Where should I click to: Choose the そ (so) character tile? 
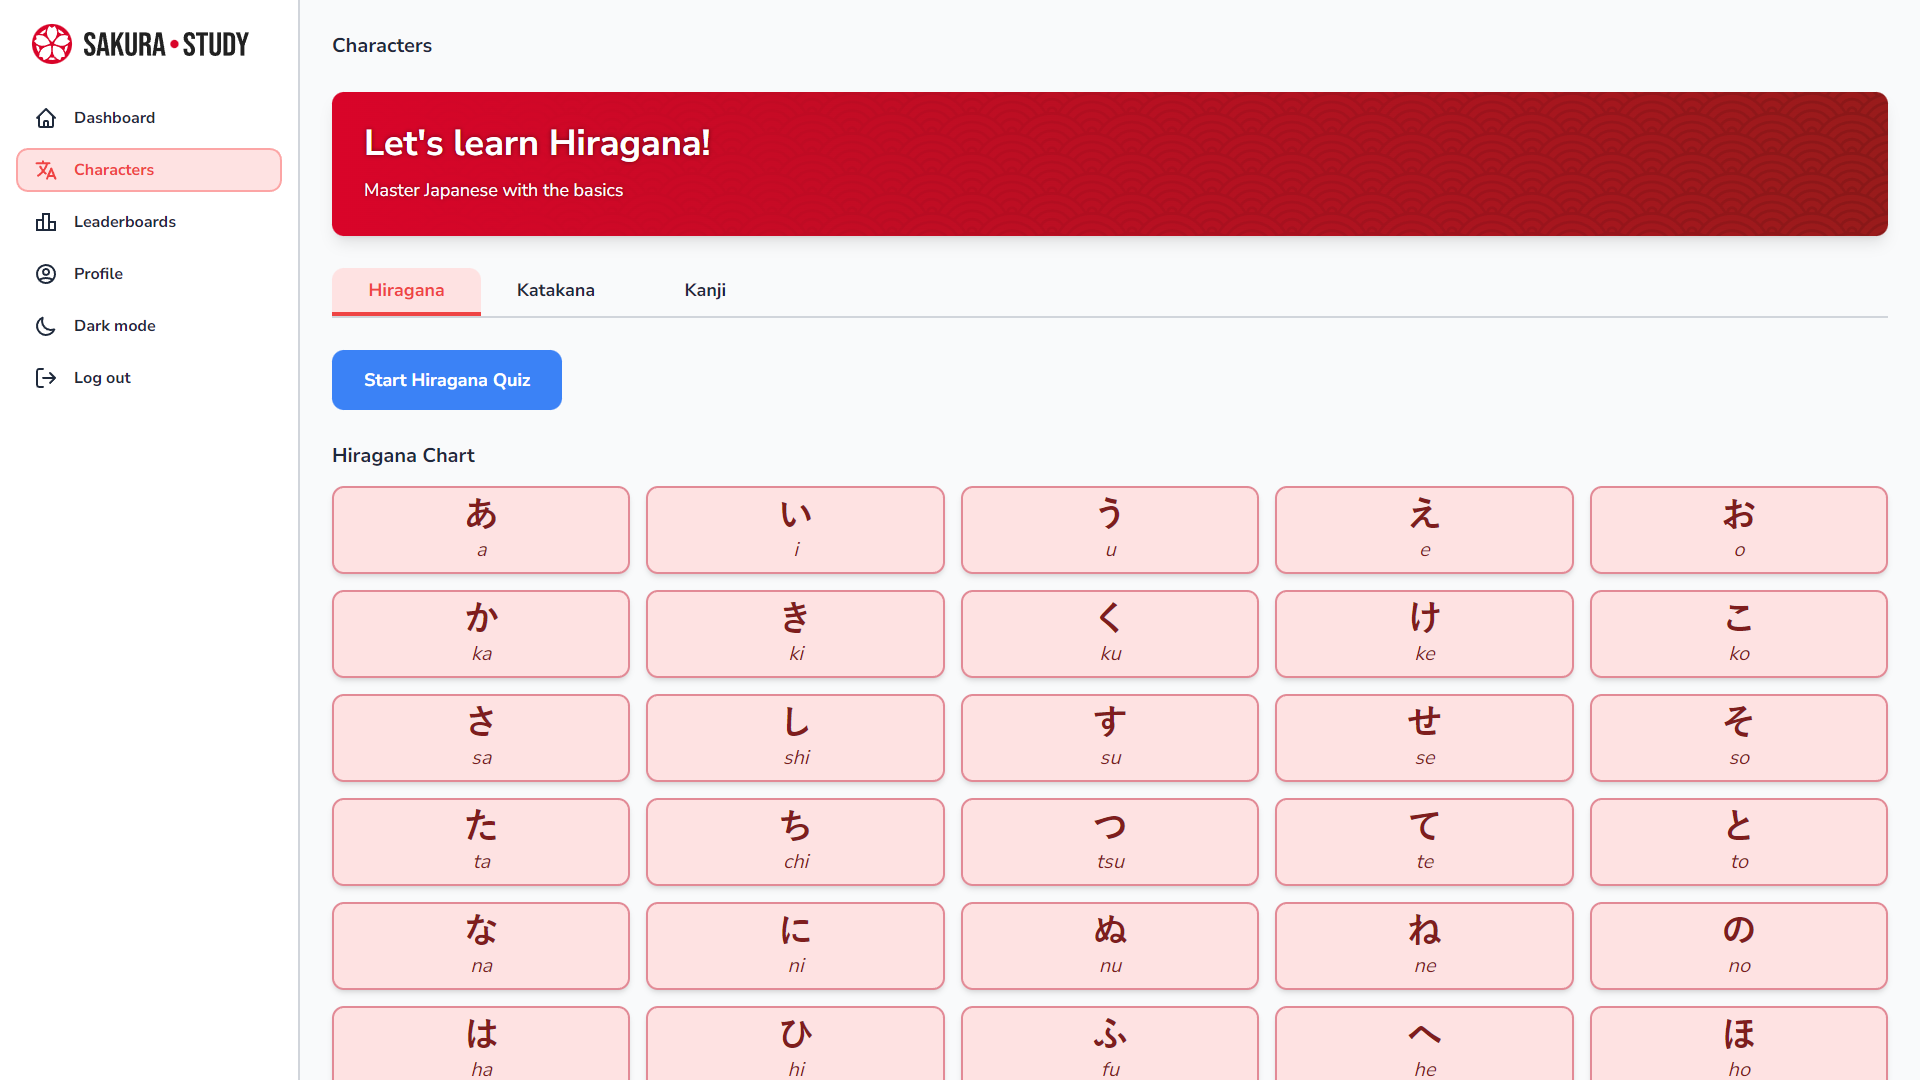pyautogui.click(x=1739, y=738)
